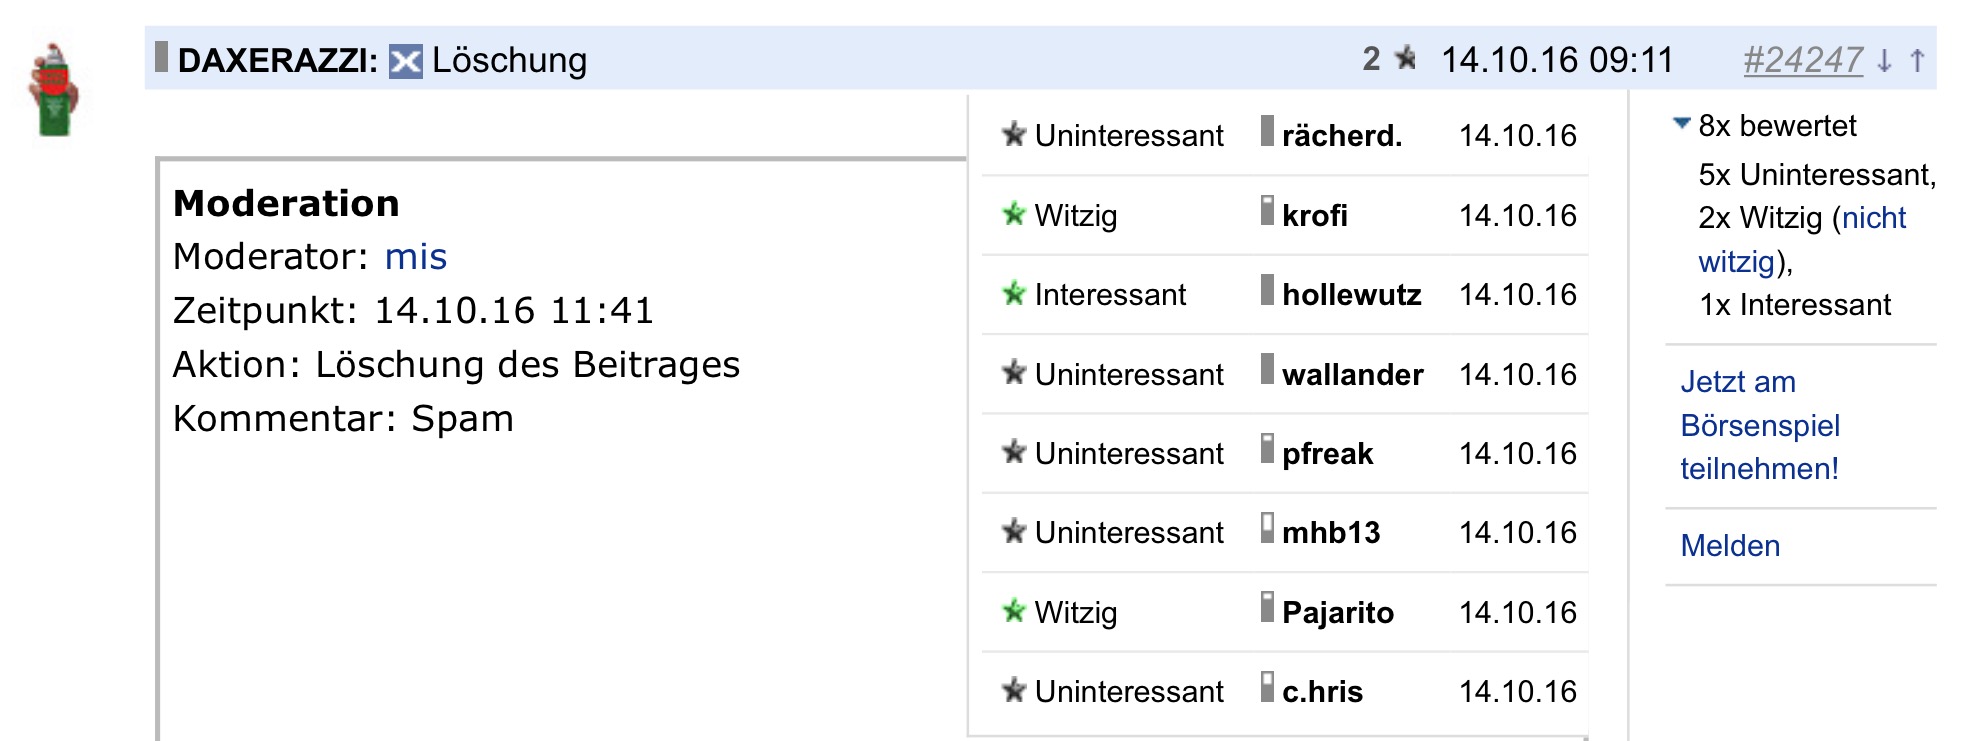Report the post via 'Melden'

pos(1730,546)
